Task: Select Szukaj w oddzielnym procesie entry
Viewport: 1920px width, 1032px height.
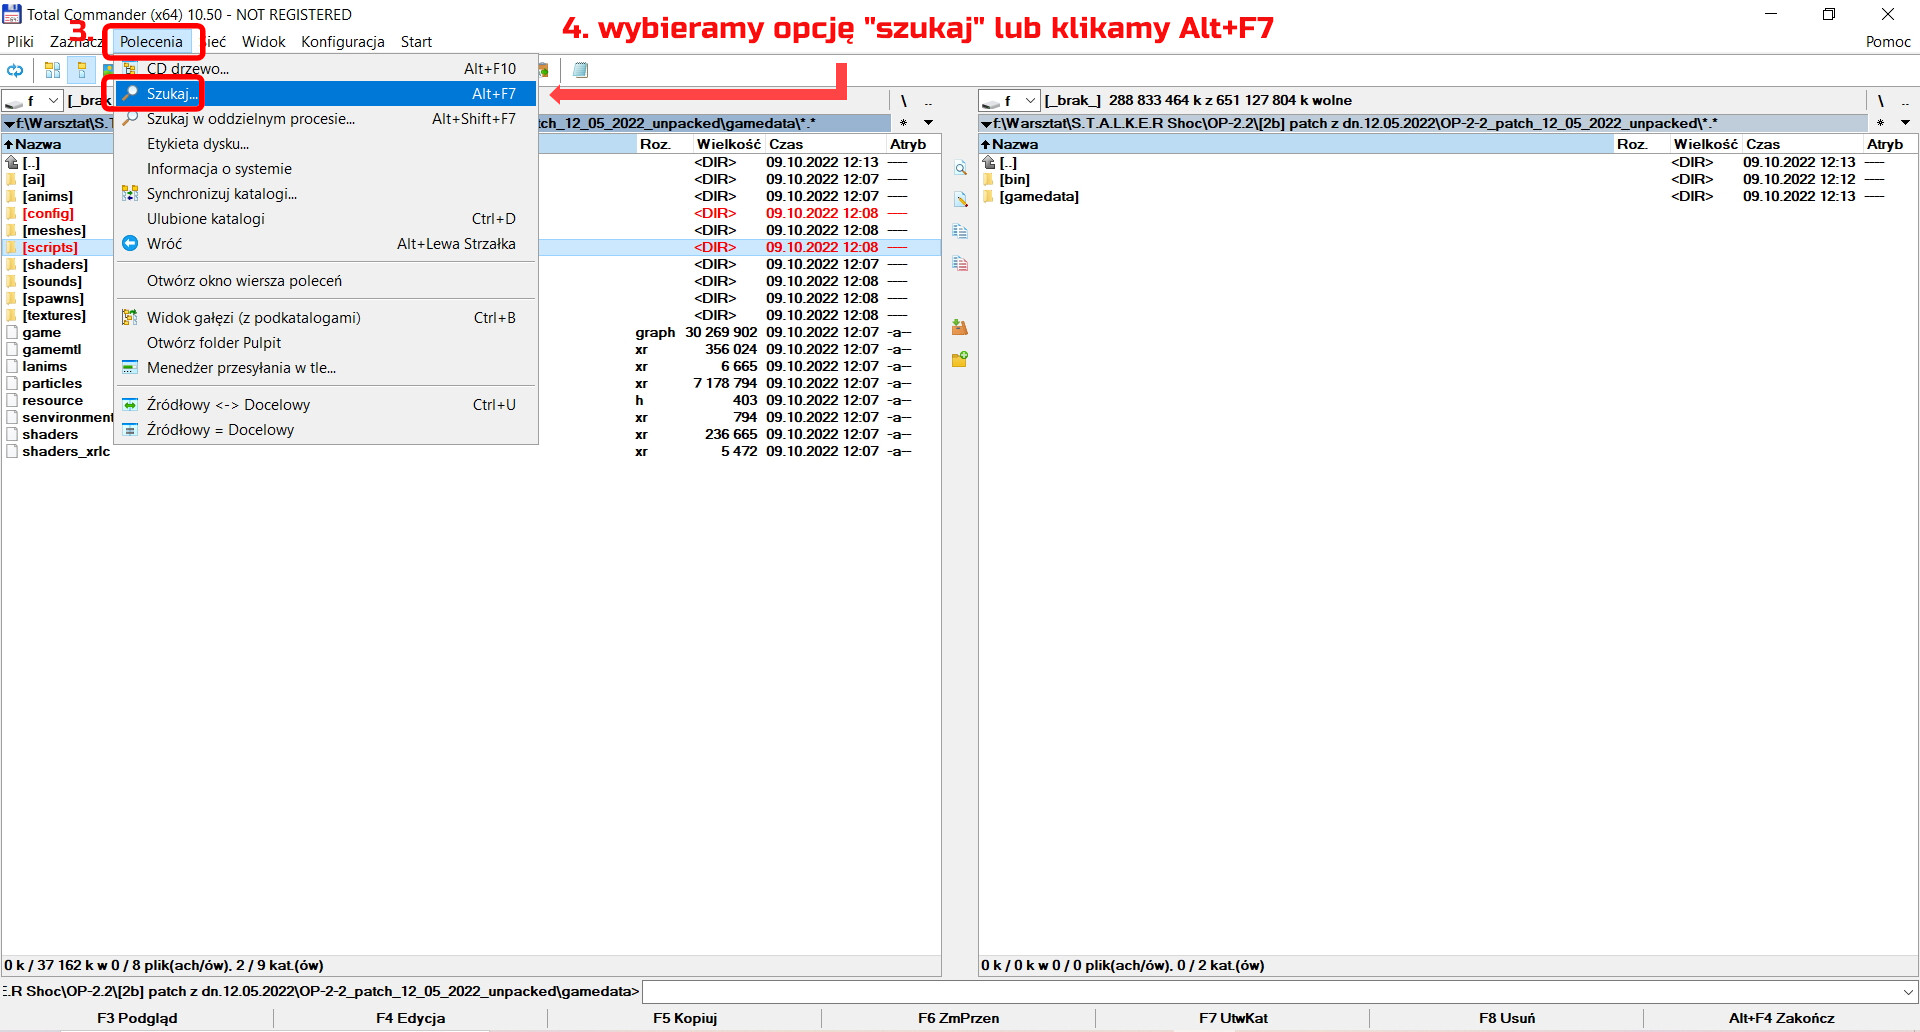Action: coord(326,119)
